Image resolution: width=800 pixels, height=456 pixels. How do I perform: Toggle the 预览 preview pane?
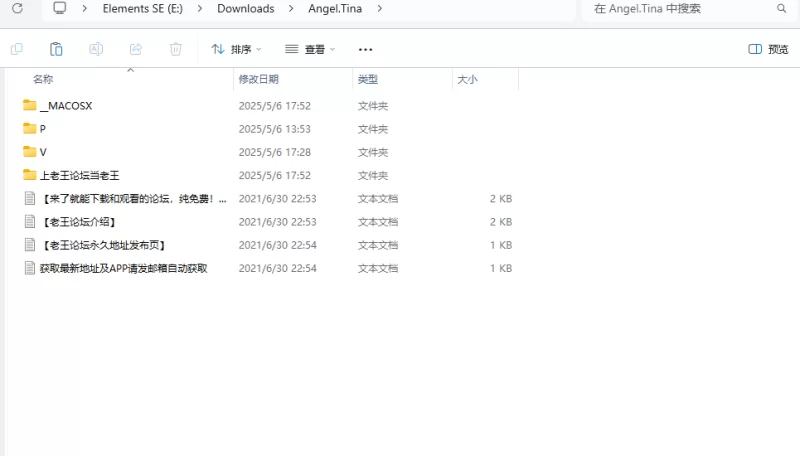point(768,49)
